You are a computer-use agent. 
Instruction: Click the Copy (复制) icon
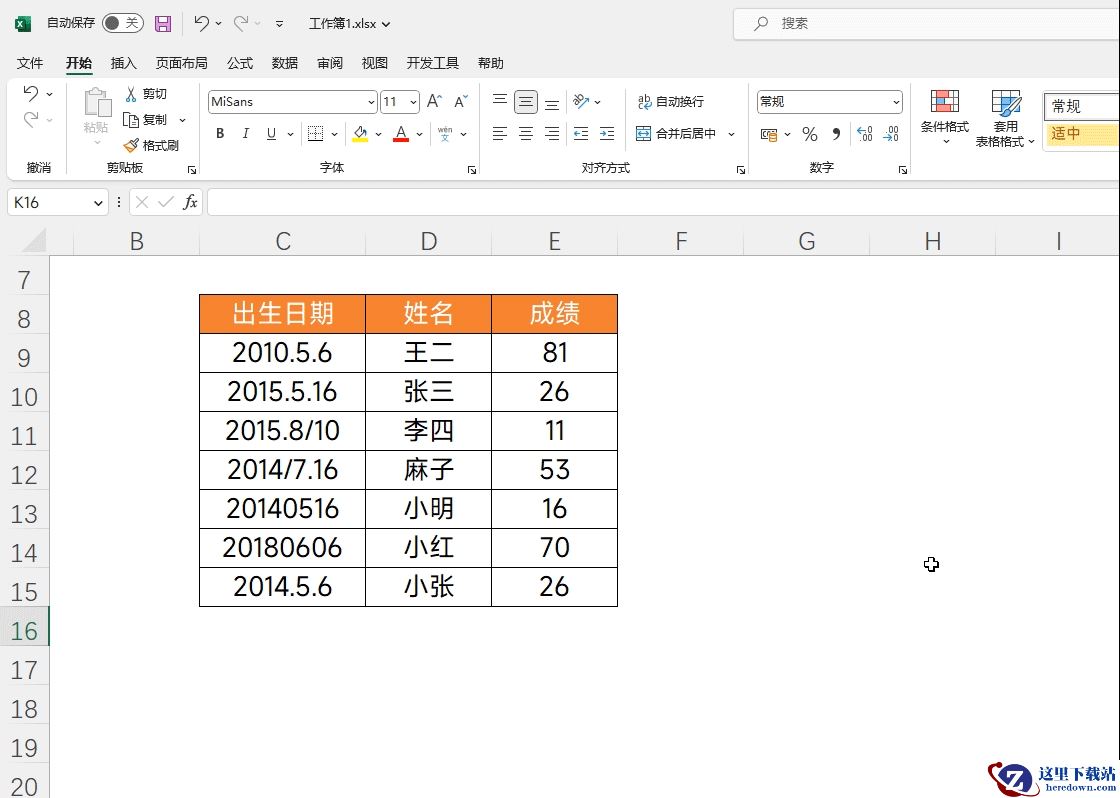(x=131, y=119)
